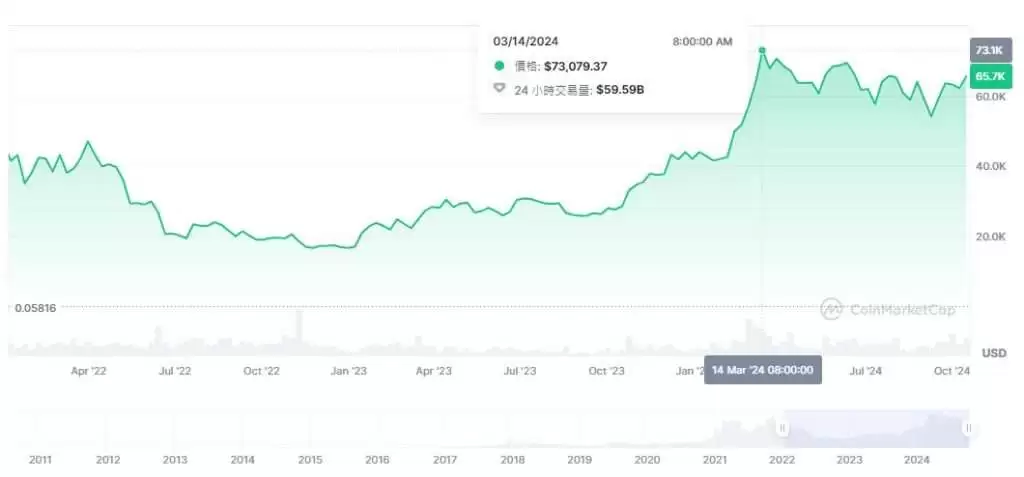Click the CoinMarketCap watermark text

coord(900,310)
